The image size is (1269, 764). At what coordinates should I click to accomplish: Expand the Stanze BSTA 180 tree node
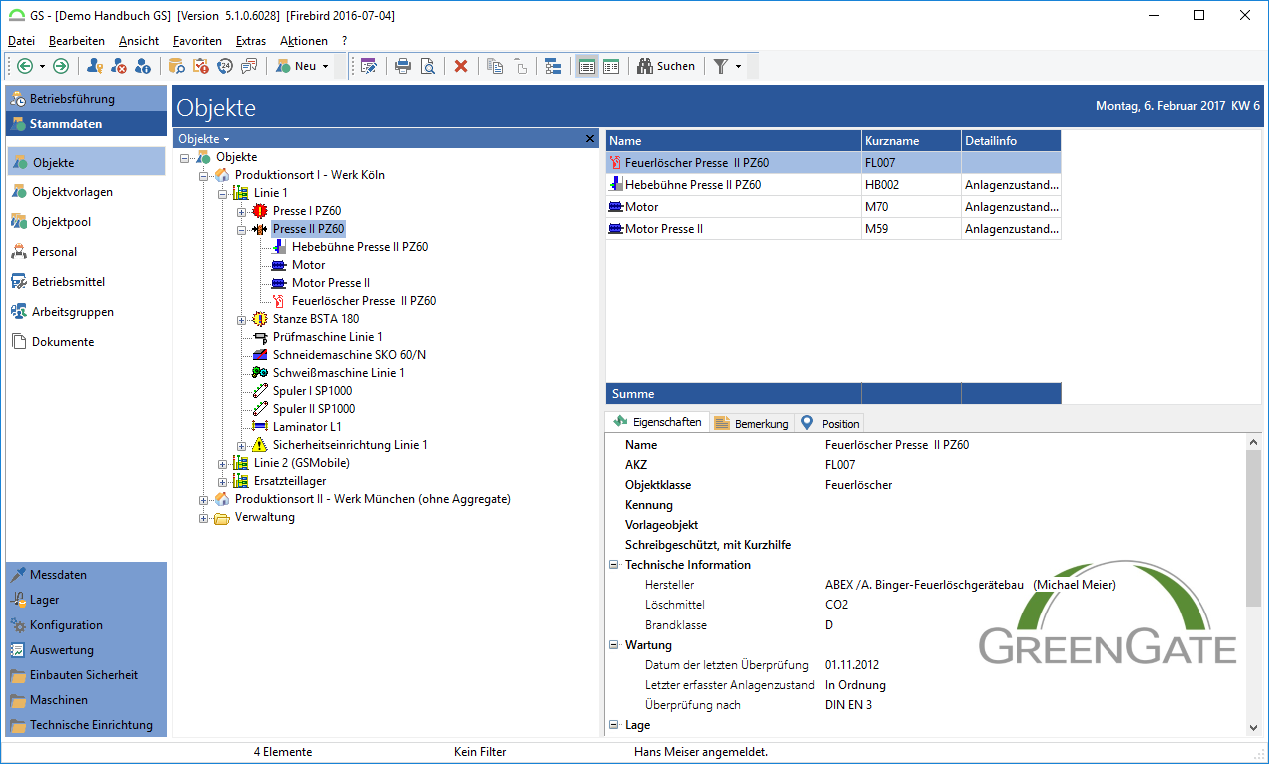pyautogui.click(x=241, y=319)
